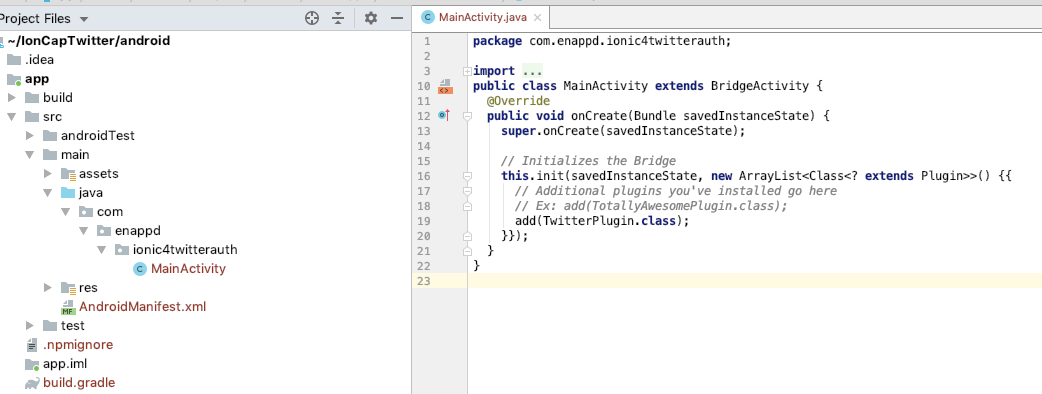Click the fold marker on line 12

coord(467,116)
